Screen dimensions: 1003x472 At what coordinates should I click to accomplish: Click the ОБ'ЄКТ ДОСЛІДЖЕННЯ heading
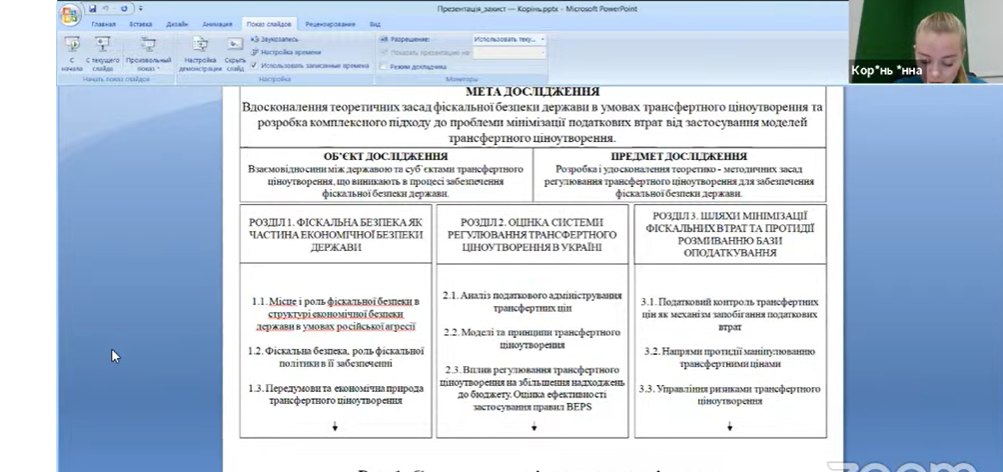[386, 156]
